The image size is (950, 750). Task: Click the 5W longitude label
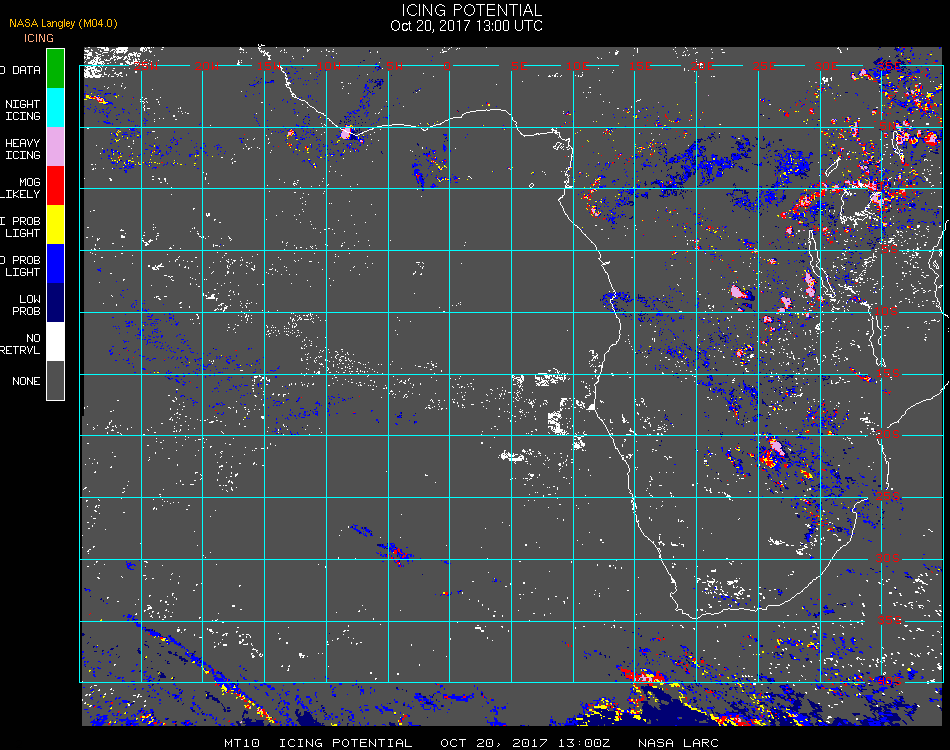pos(394,66)
